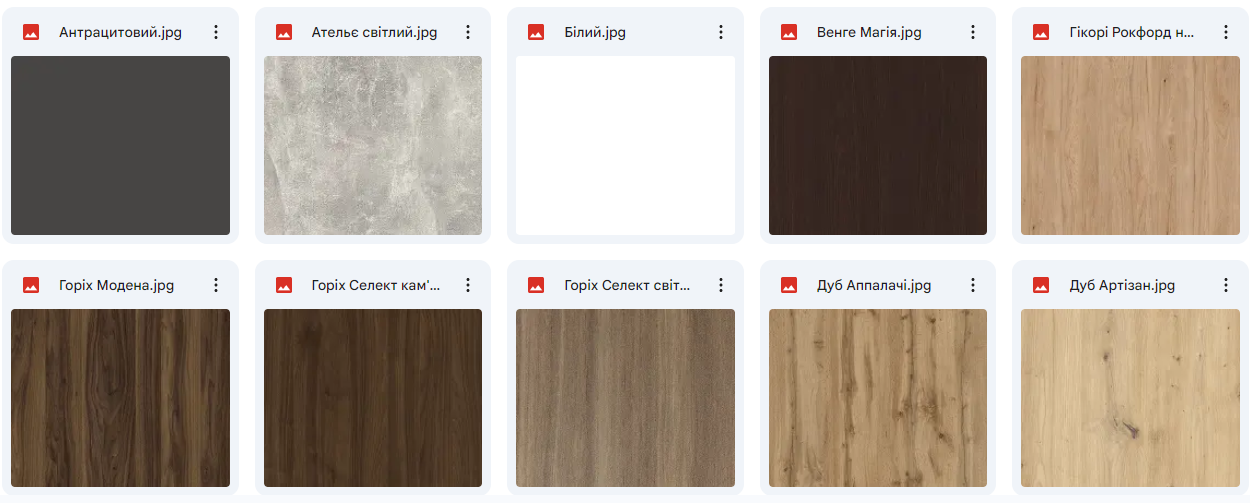
Task: Select the Ательє світлий marble thumbnail
Action: tap(373, 145)
